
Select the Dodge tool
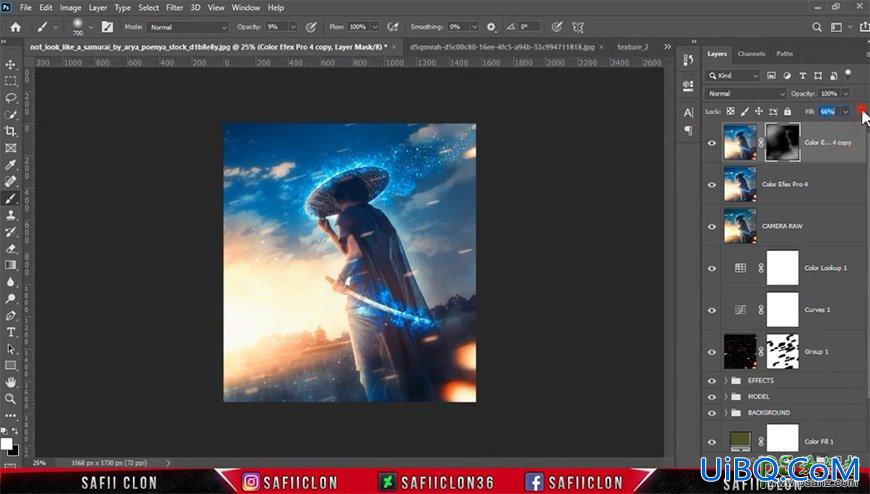(10, 299)
